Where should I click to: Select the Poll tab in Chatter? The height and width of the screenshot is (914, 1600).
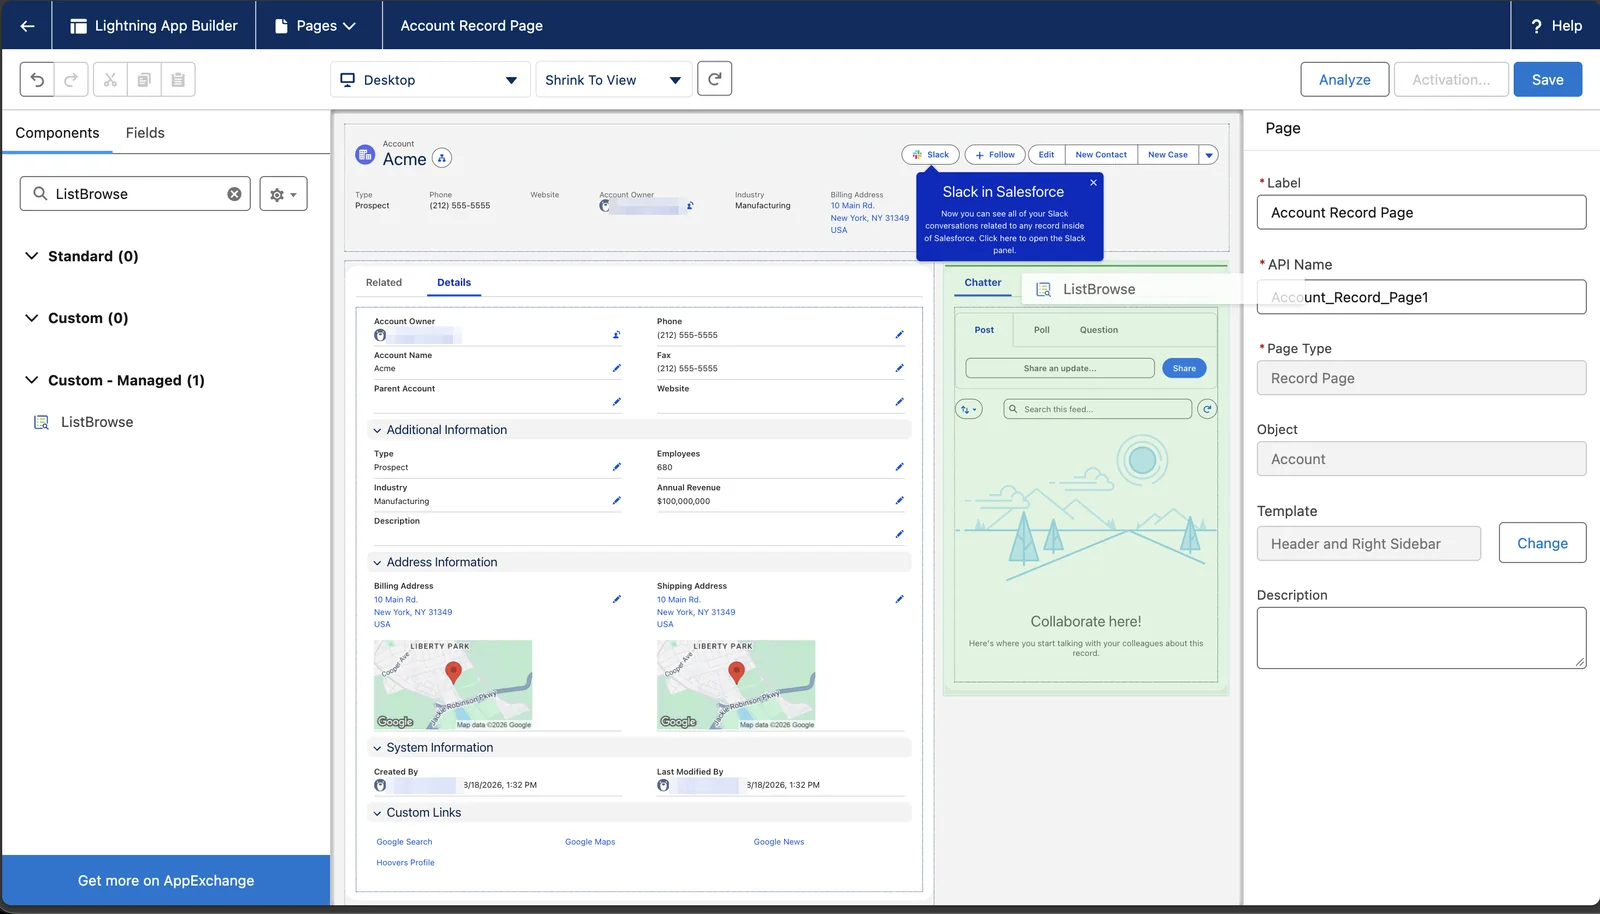point(1042,330)
